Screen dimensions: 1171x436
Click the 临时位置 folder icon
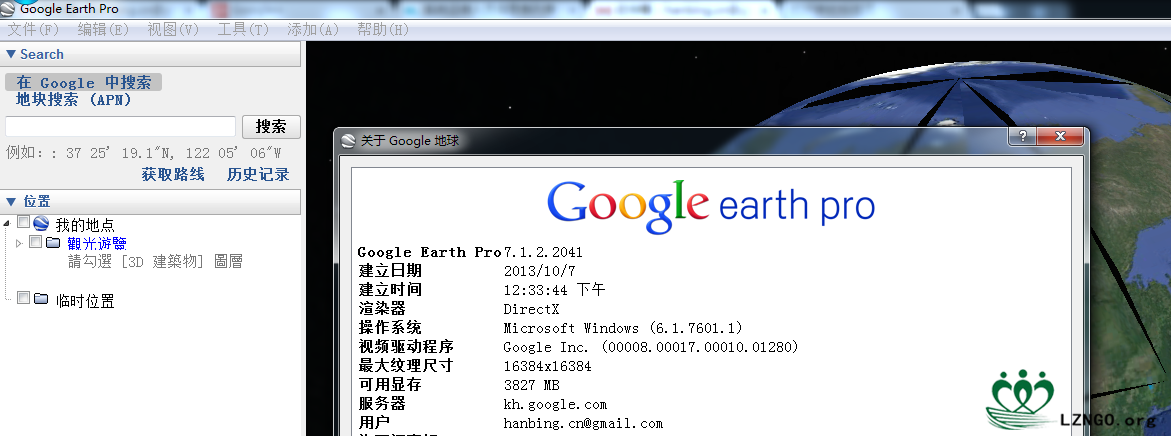(41, 299)
